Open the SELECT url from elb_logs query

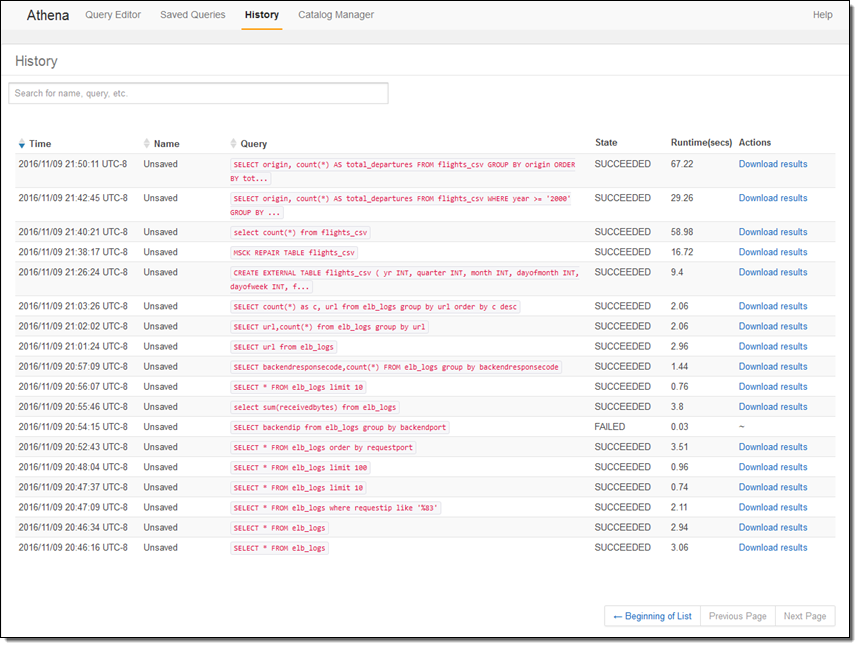pyautogui.click(x=284, y=347)
